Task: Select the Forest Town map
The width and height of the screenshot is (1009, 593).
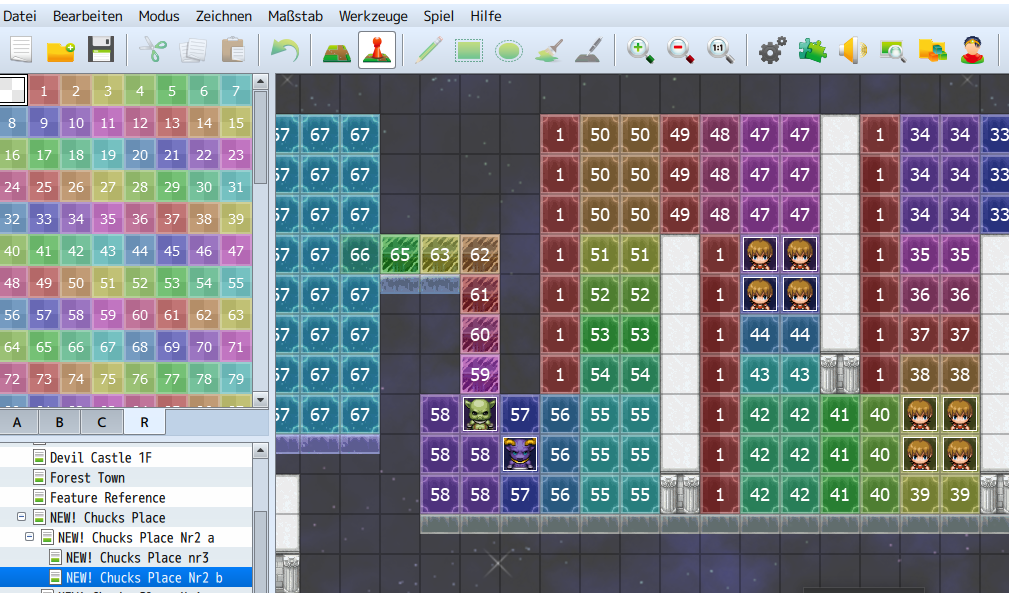Action: click(87, 478)
